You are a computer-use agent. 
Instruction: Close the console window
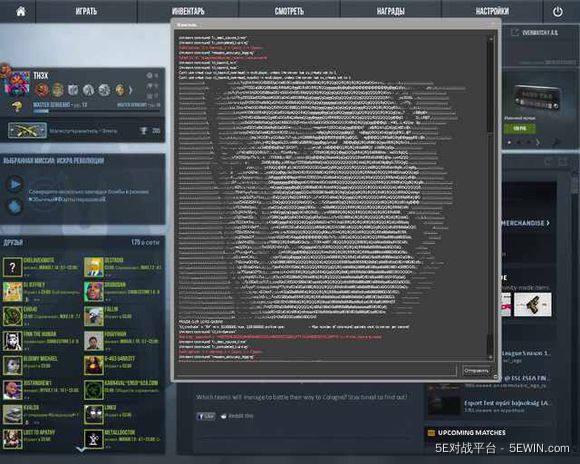[x=493, y=24]
